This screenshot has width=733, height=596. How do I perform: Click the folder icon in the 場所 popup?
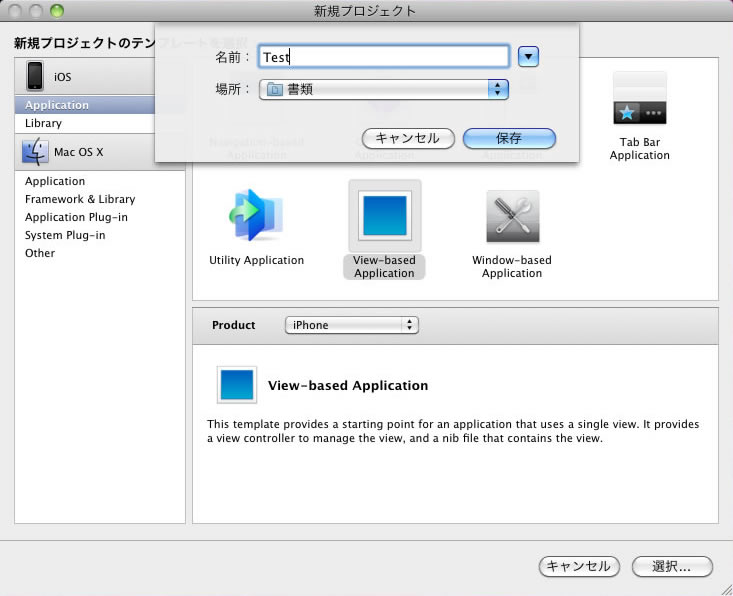click(x=274, y=89)
